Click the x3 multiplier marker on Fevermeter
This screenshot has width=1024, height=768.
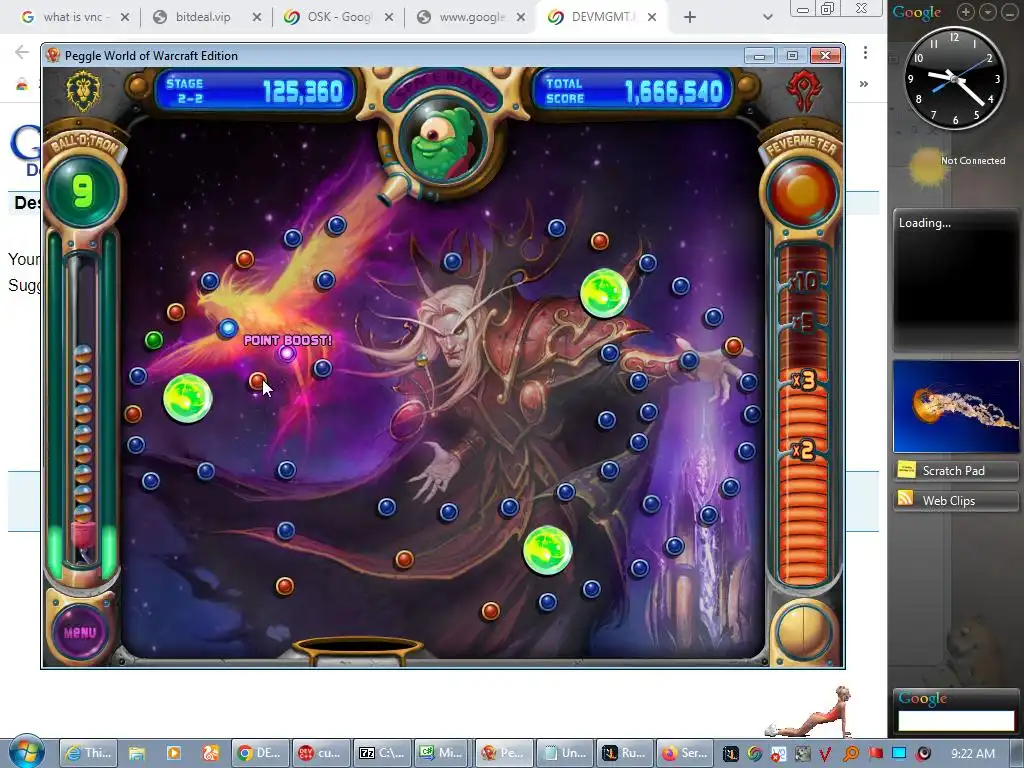pyautogui.click(x=803, y=380)
